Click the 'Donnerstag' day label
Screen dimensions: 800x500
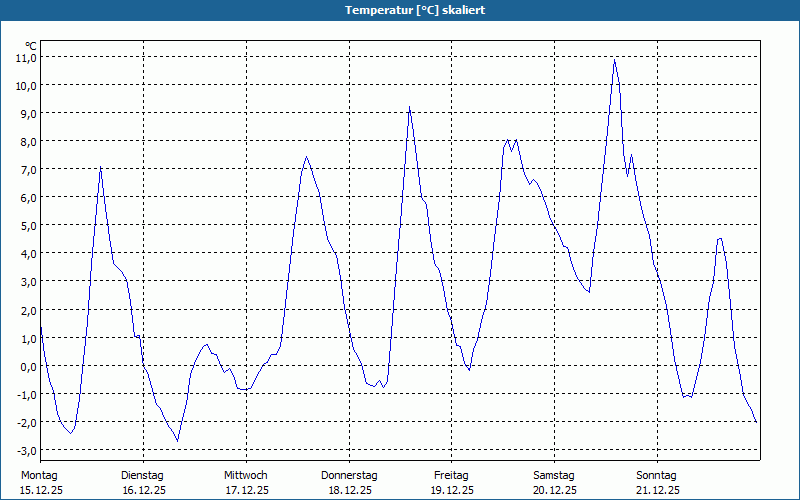pos(349,476)
